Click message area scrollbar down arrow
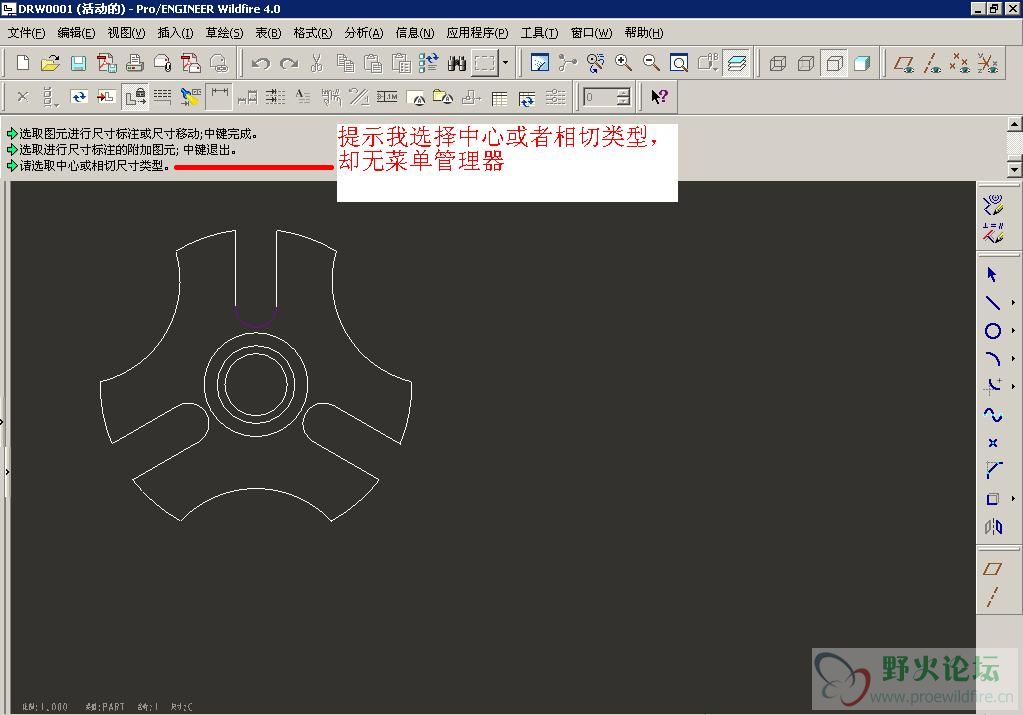The image size is (1023, 715). pyautogui.click(x=1014, y=169)
